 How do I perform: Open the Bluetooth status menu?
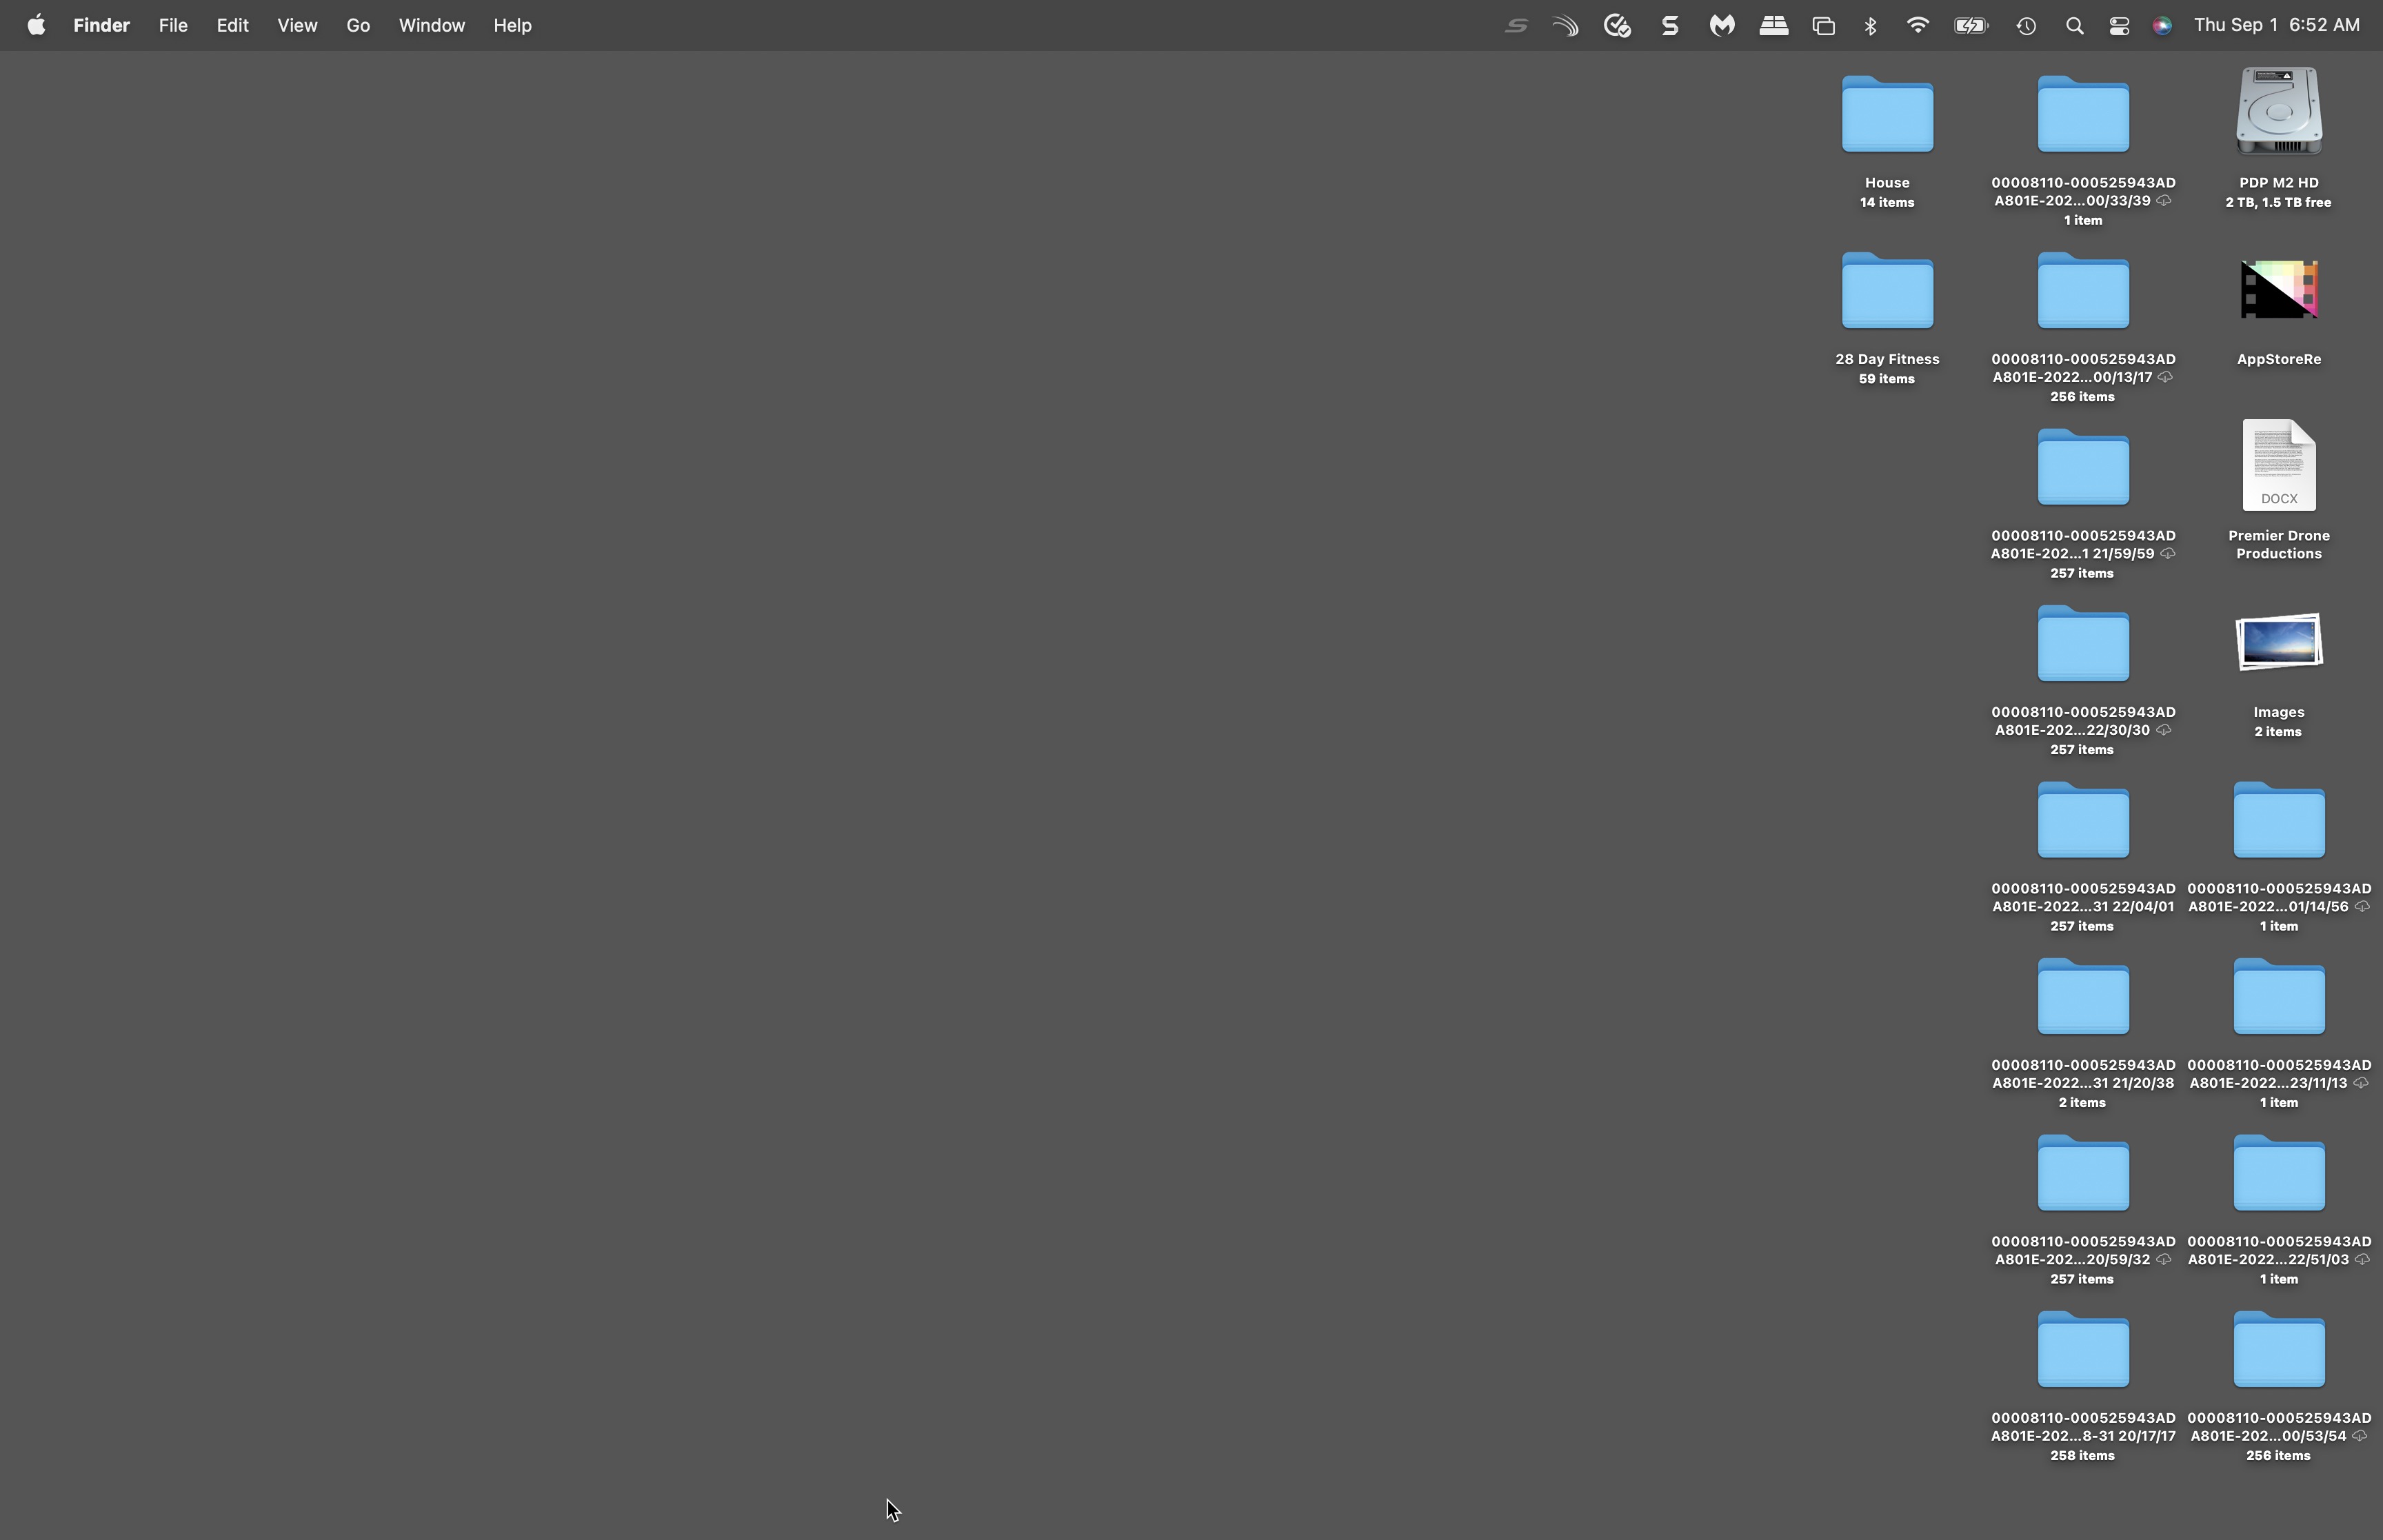1870,25
